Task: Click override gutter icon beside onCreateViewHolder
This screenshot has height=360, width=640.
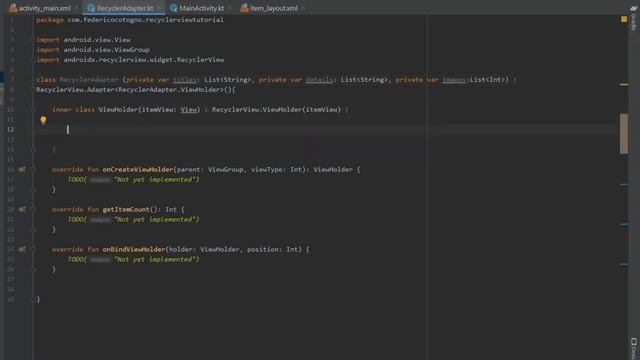Action: (22, 169)
